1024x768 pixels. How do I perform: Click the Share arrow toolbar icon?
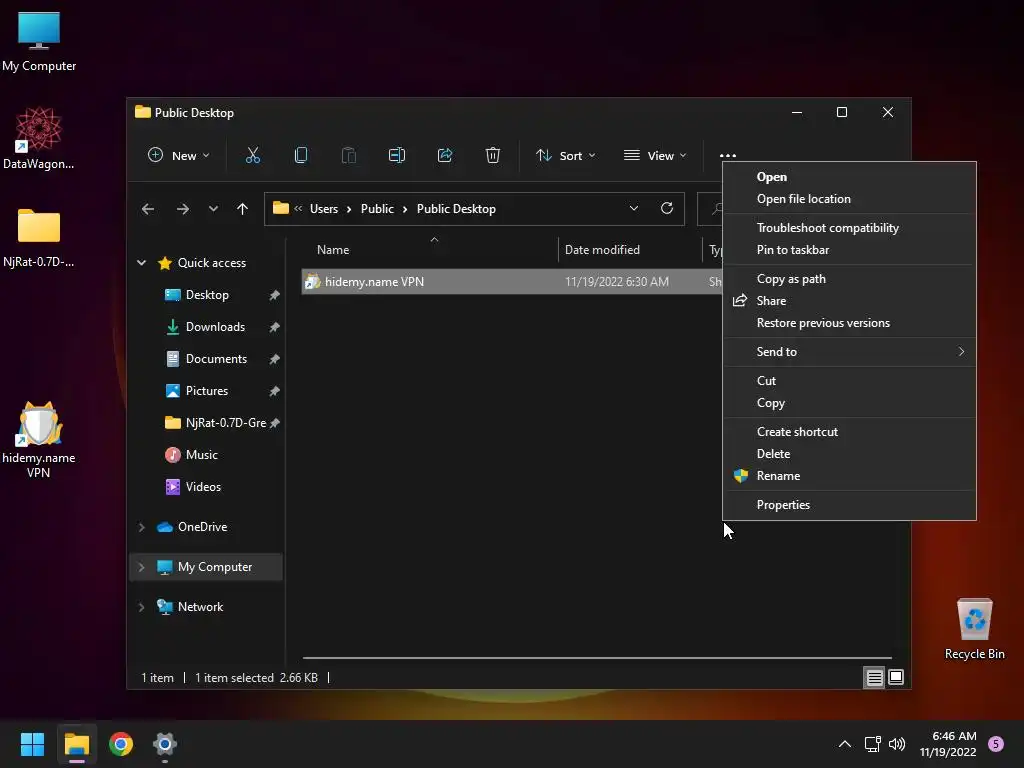pyautogui.click(x=445, y=155)
